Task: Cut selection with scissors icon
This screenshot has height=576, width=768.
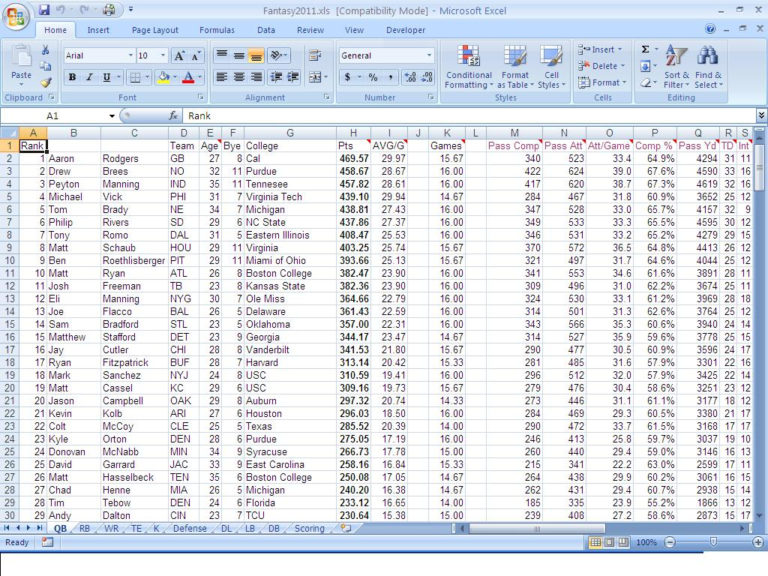Action: (45, 49)
